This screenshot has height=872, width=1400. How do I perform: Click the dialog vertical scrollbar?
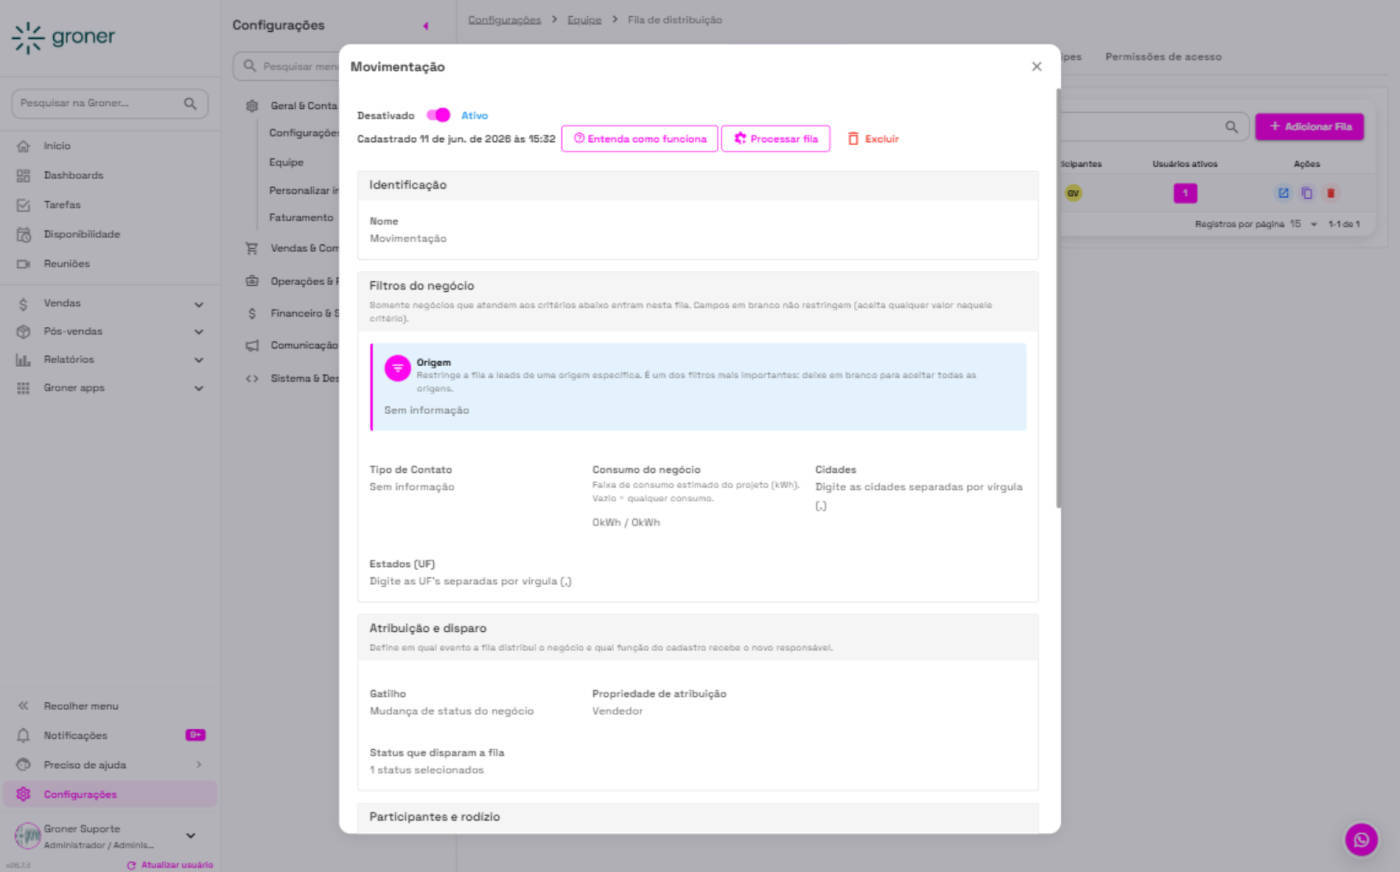point(1058,298)
